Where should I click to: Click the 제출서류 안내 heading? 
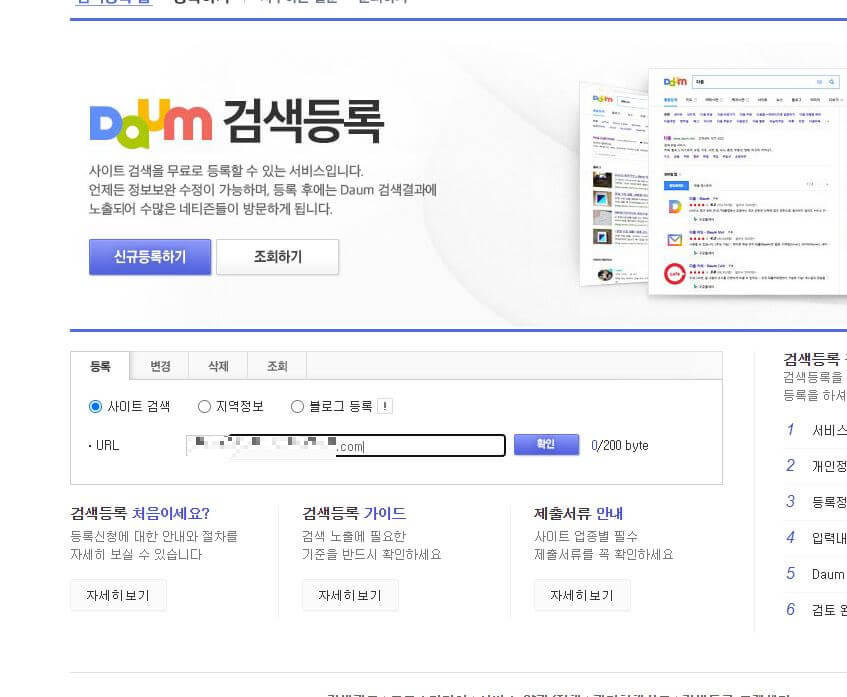(579, 513)
